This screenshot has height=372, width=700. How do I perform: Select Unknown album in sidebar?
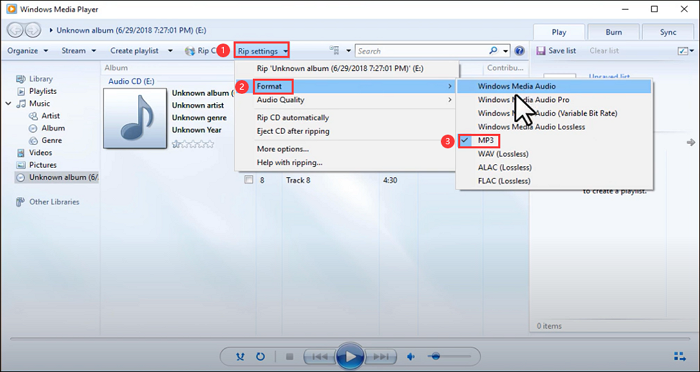click(57, 177)
